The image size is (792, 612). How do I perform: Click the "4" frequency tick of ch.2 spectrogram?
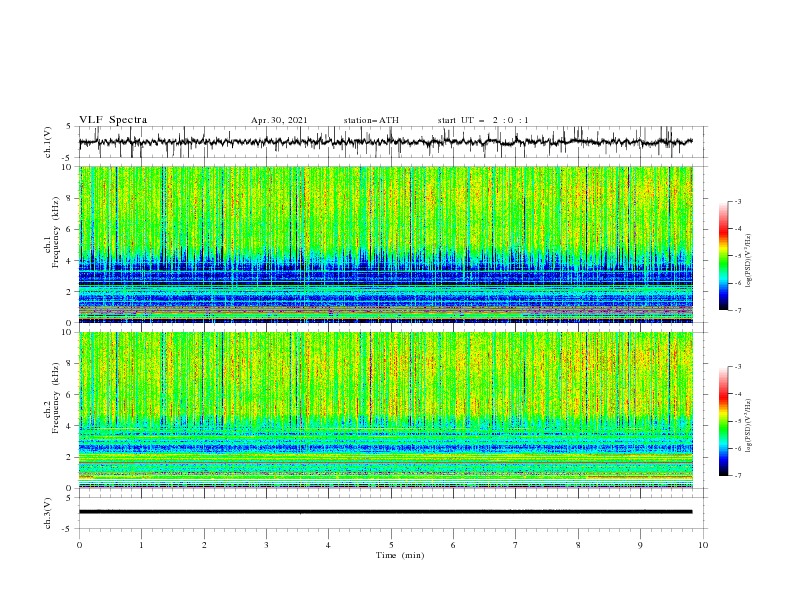point(71,426)
